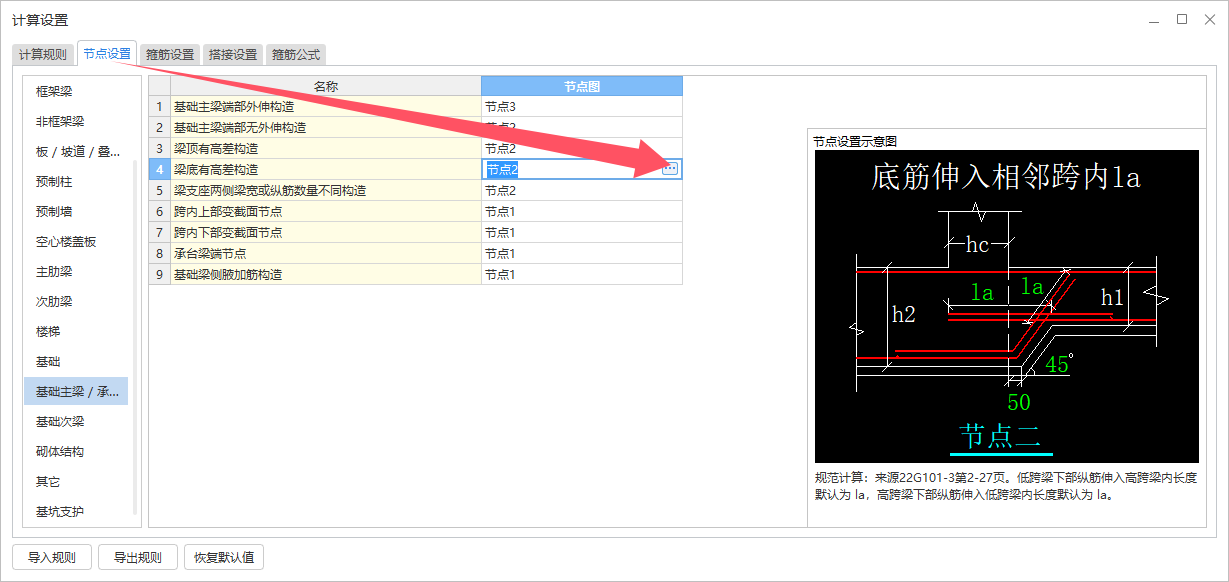Minimize the 计算设置 window
The image size is (1229, 582).
pos(1154,19)
